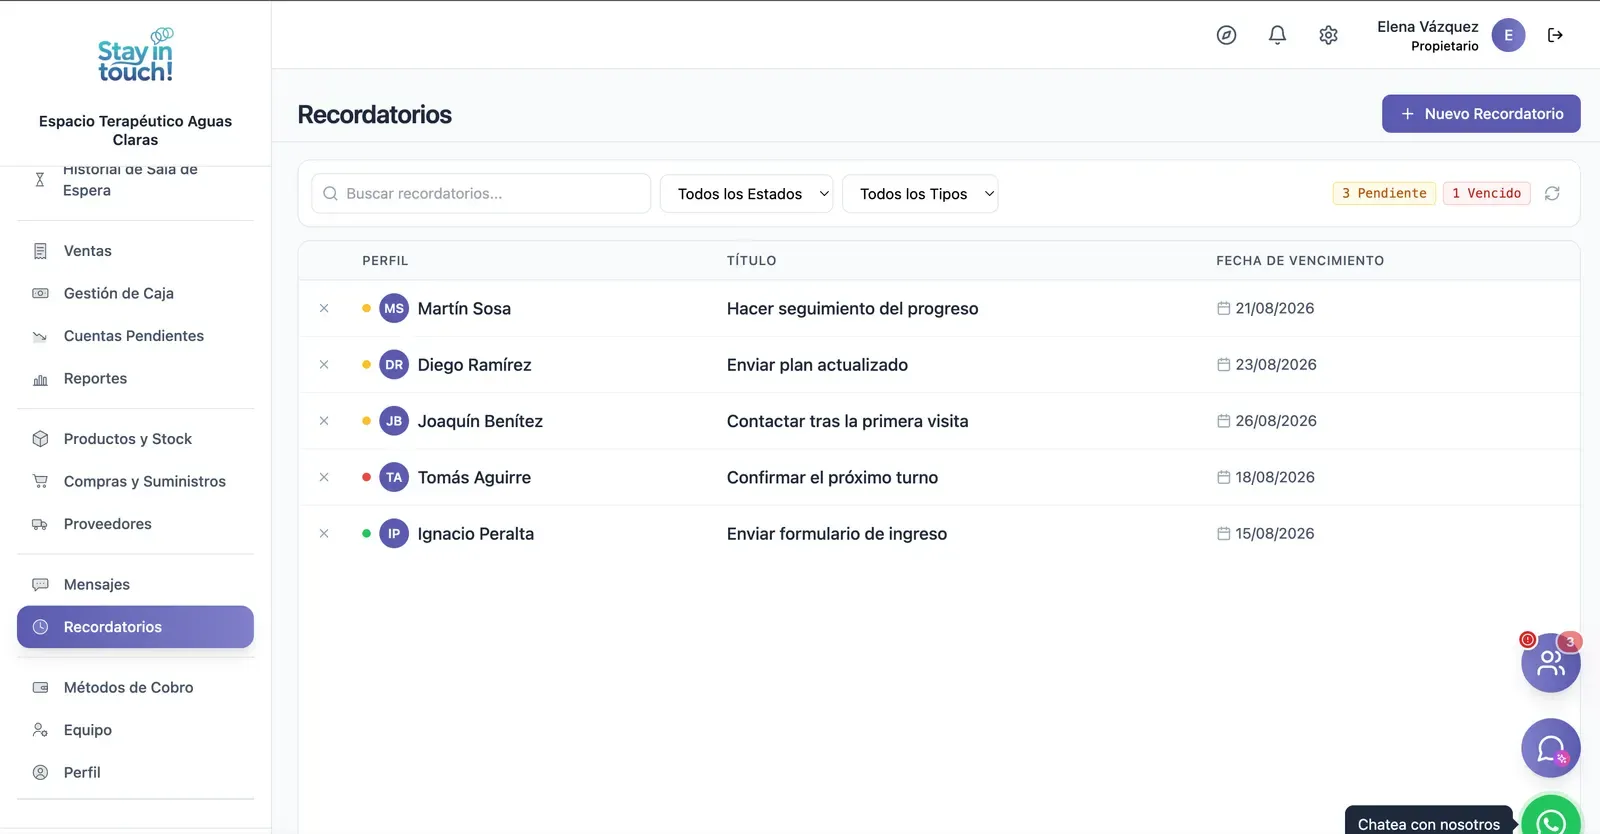Image resolution: width=1600 pixels, height=834 pixels.
Task: Click the TA avatar for Tomás Aguirre
Action: click(394, 477)
